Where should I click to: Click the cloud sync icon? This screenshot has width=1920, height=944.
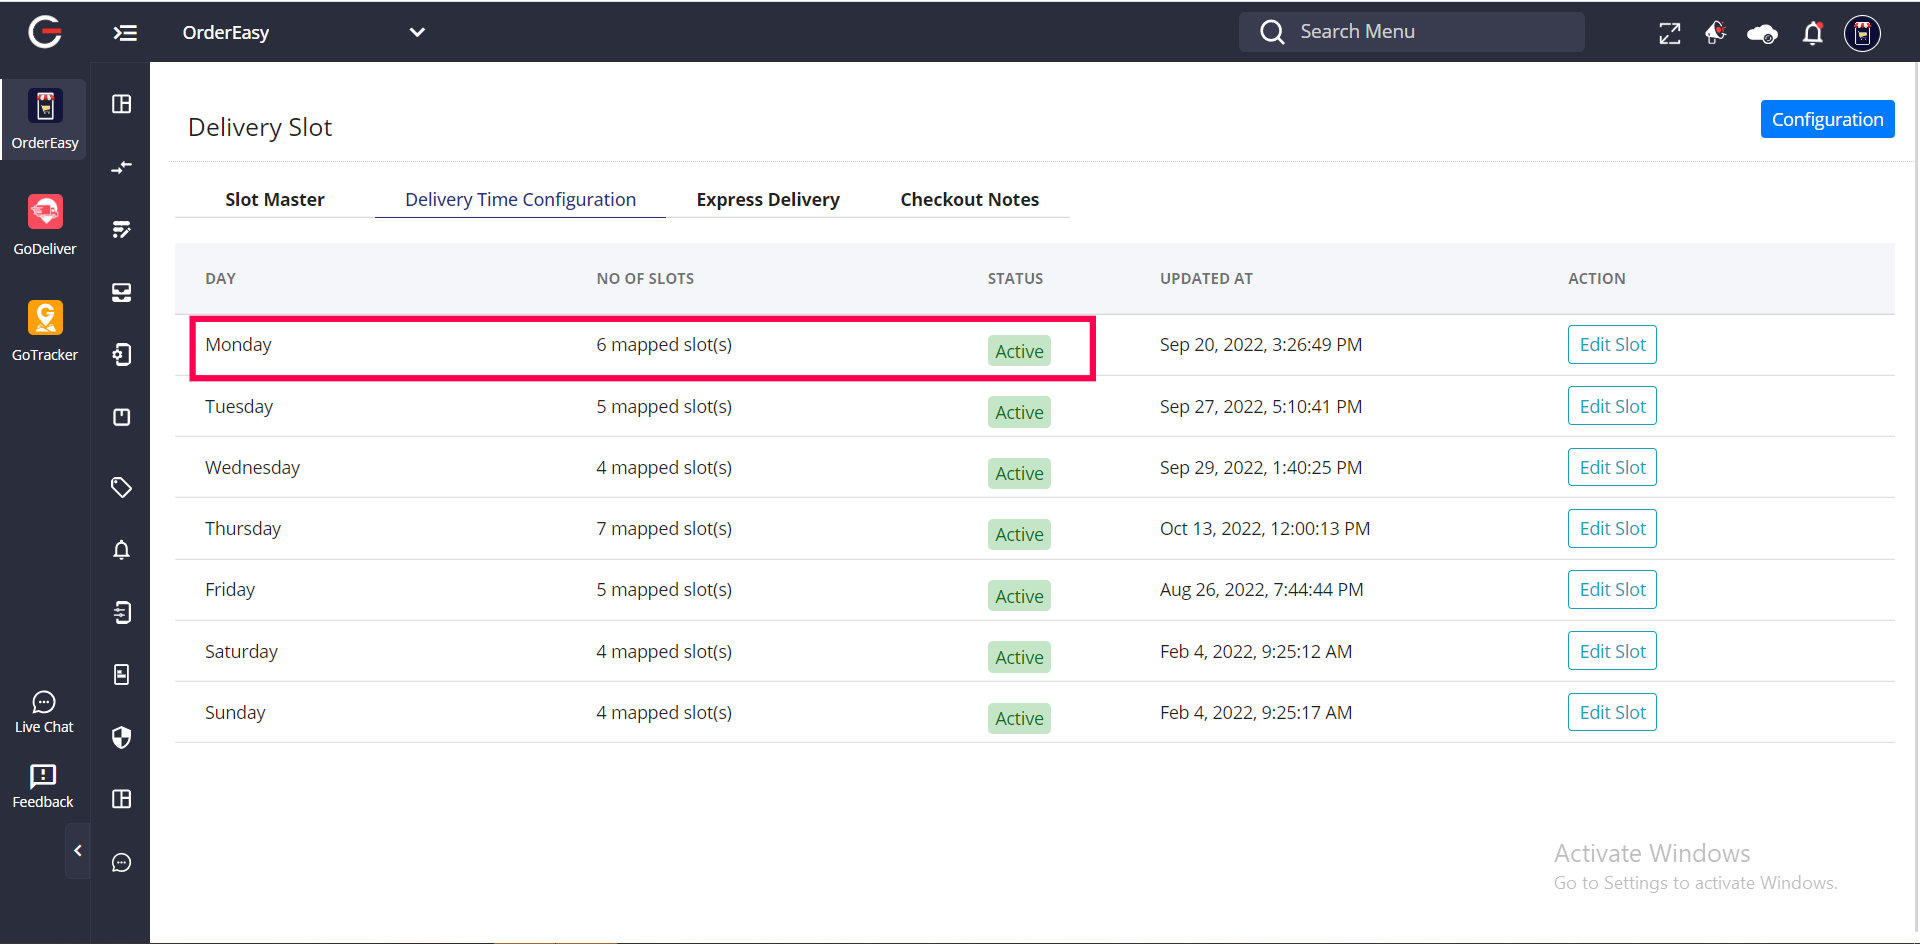1762,34
